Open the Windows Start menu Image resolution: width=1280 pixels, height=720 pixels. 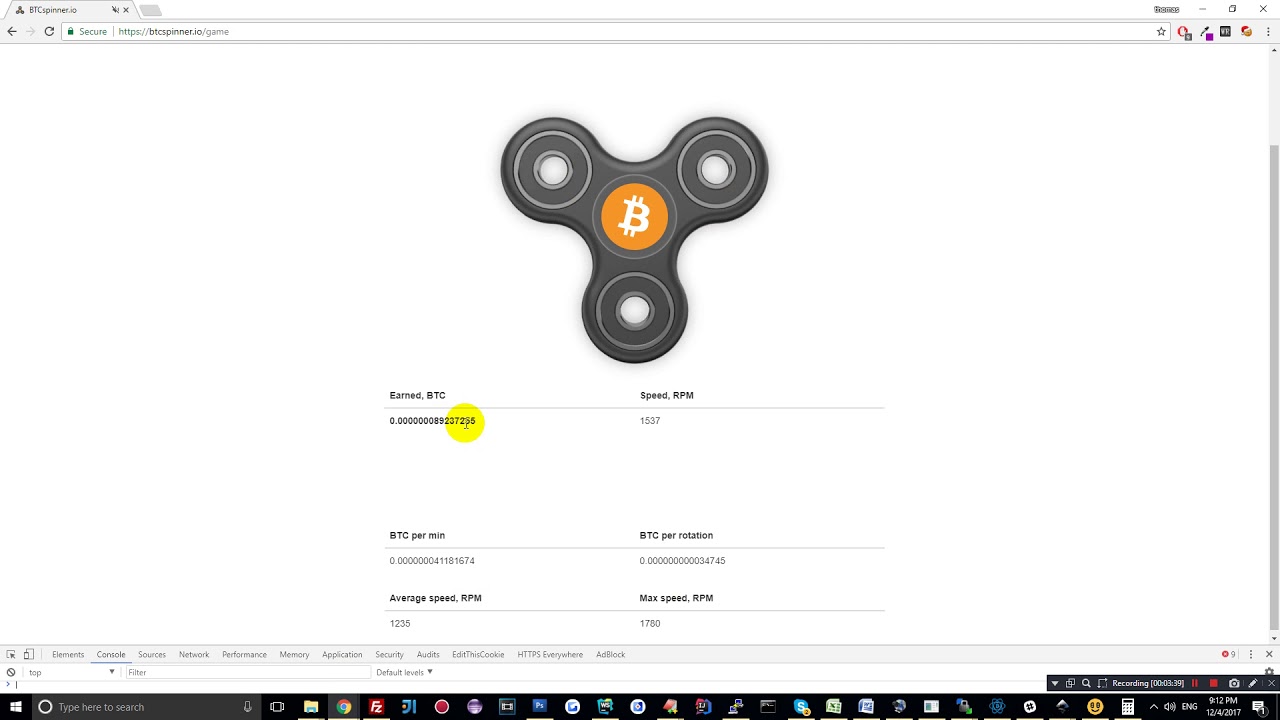tap(16, 707)
